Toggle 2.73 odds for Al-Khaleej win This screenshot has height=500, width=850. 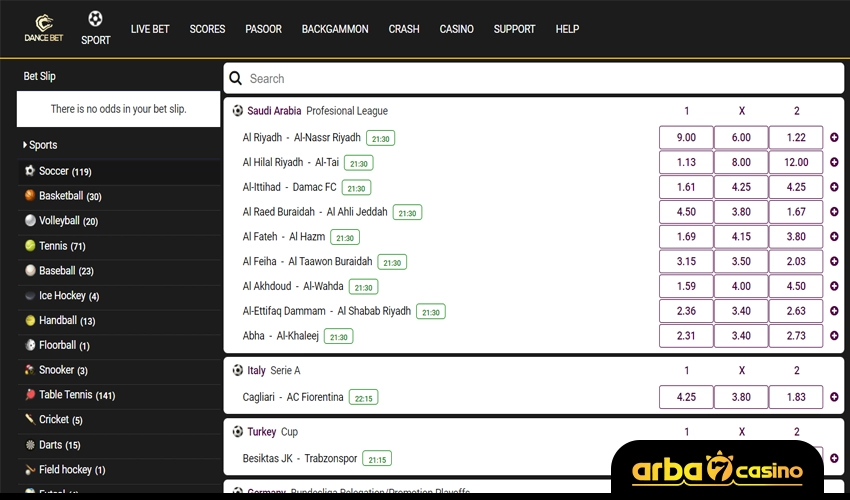point(796,336)
